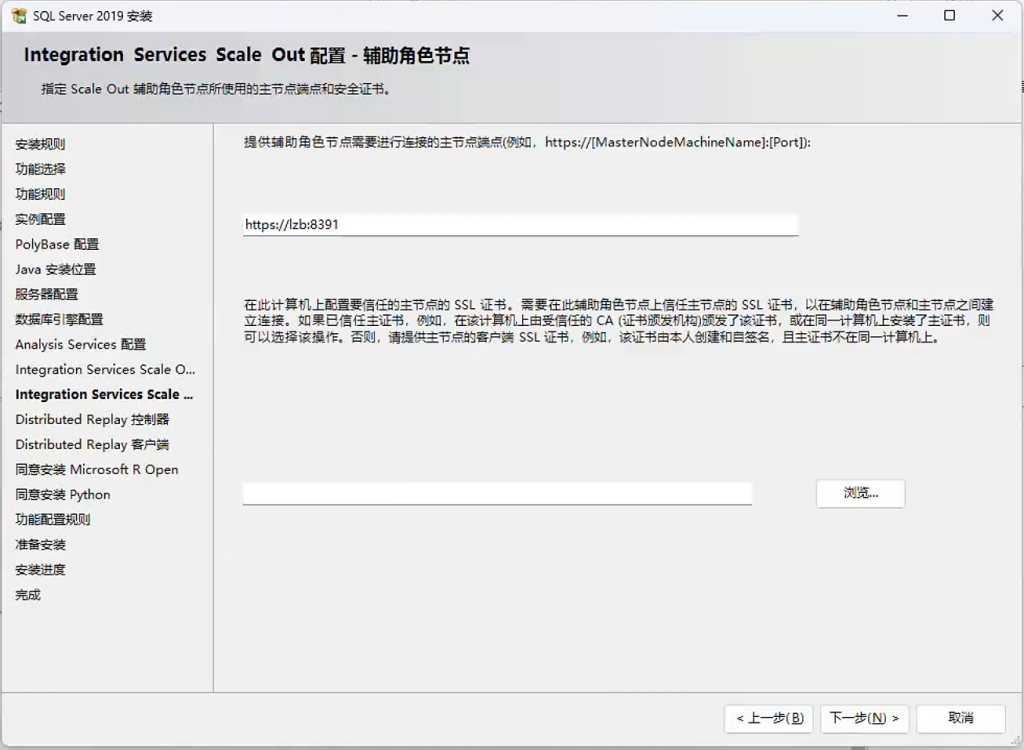Click the empty SSL certificate path field
Image resolution: width=1024 pixels, height=750 pixels.
coord(497,493)
